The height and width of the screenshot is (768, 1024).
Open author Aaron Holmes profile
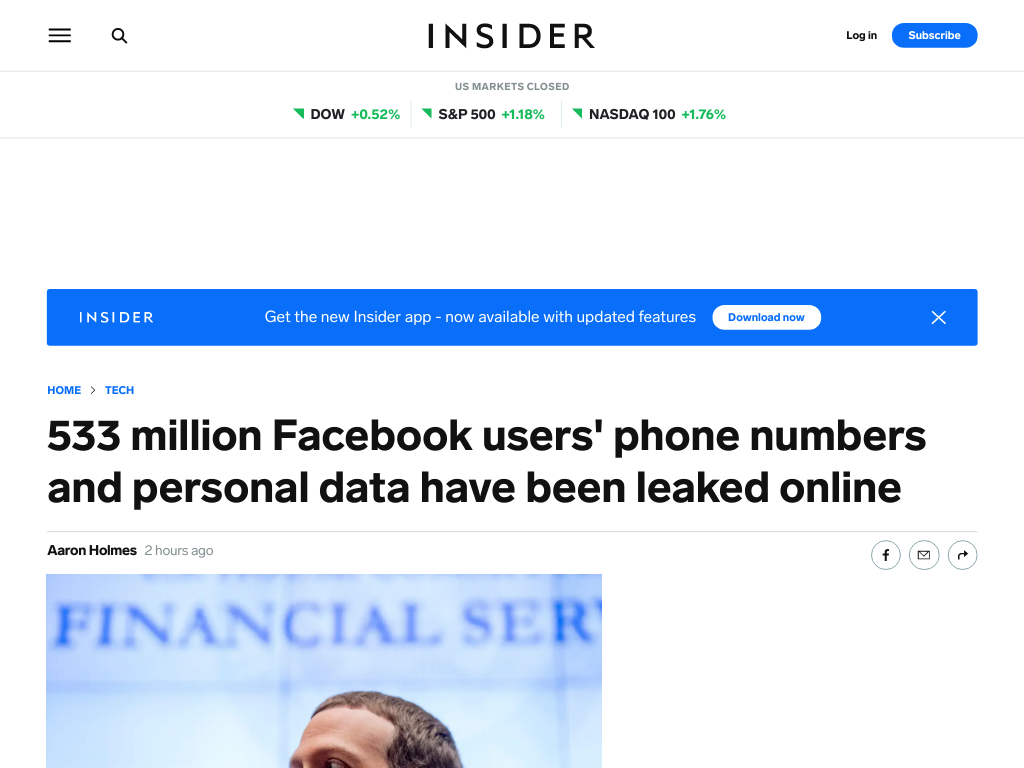[92, 551]
